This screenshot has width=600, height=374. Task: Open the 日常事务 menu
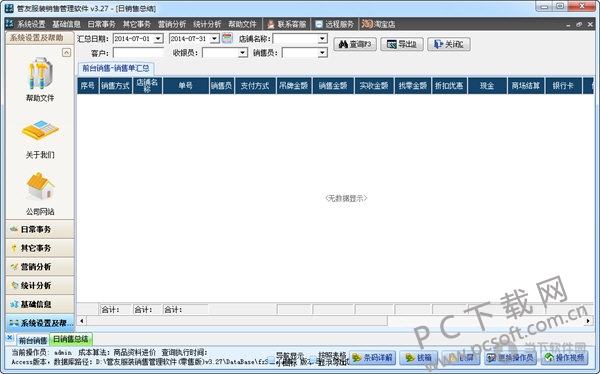coord(101,24)
